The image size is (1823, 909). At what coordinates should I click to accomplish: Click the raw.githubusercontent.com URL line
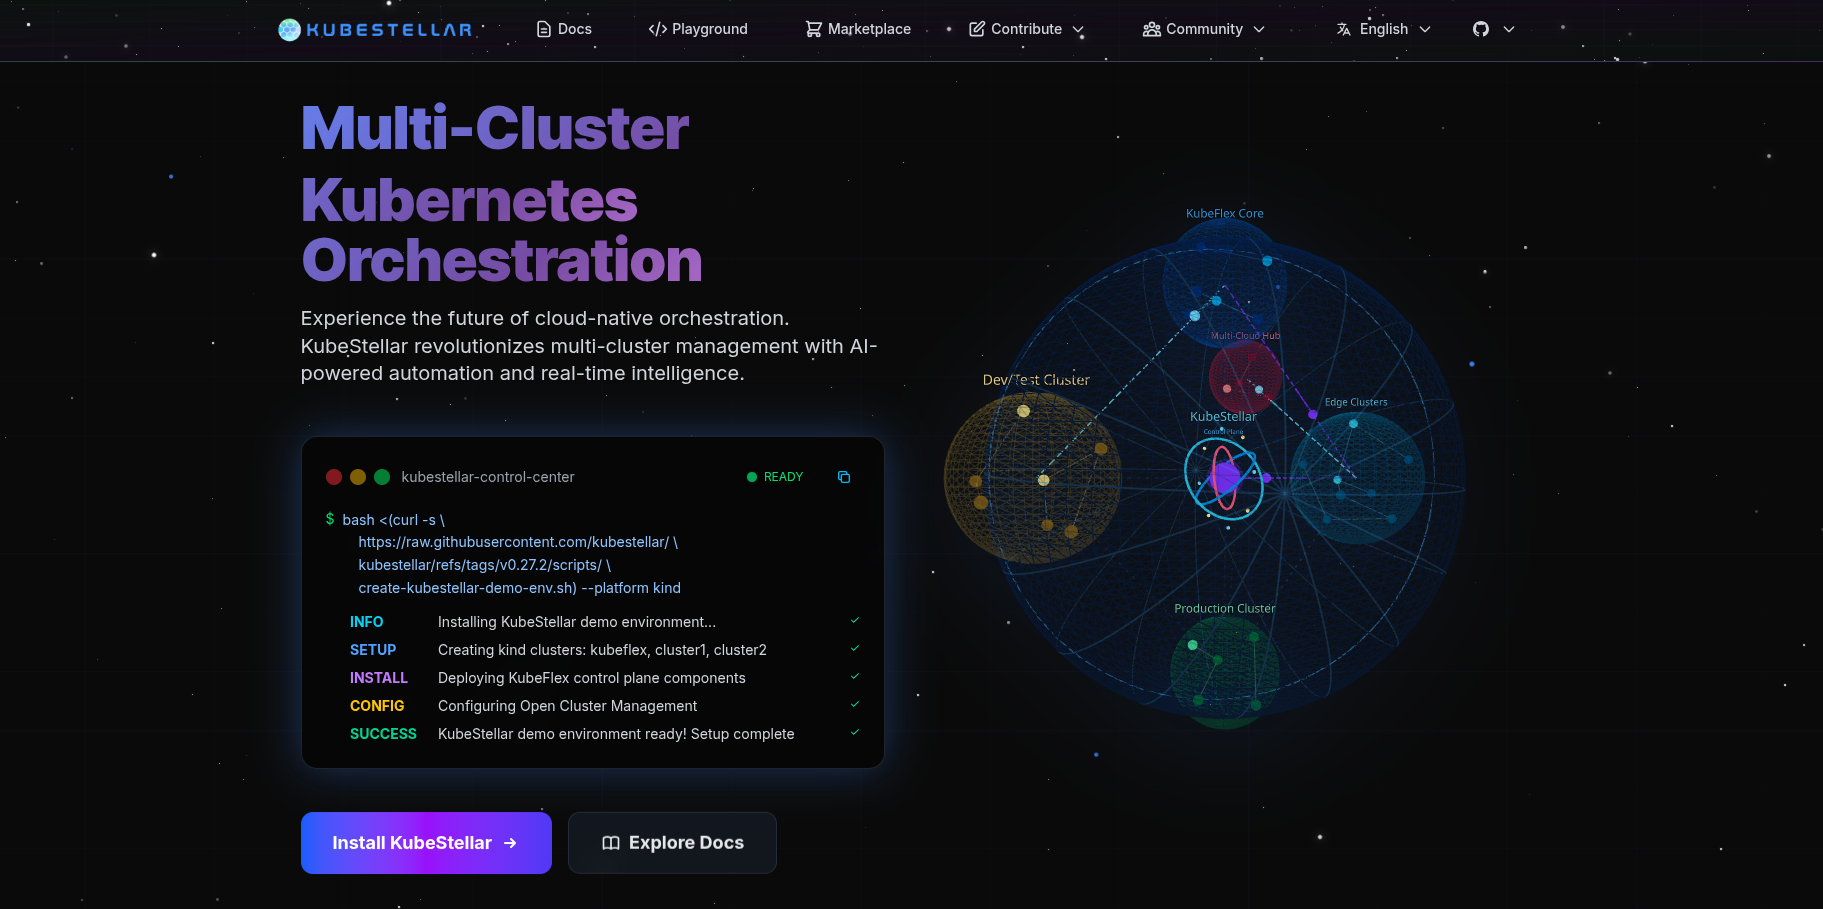(518, 542)
